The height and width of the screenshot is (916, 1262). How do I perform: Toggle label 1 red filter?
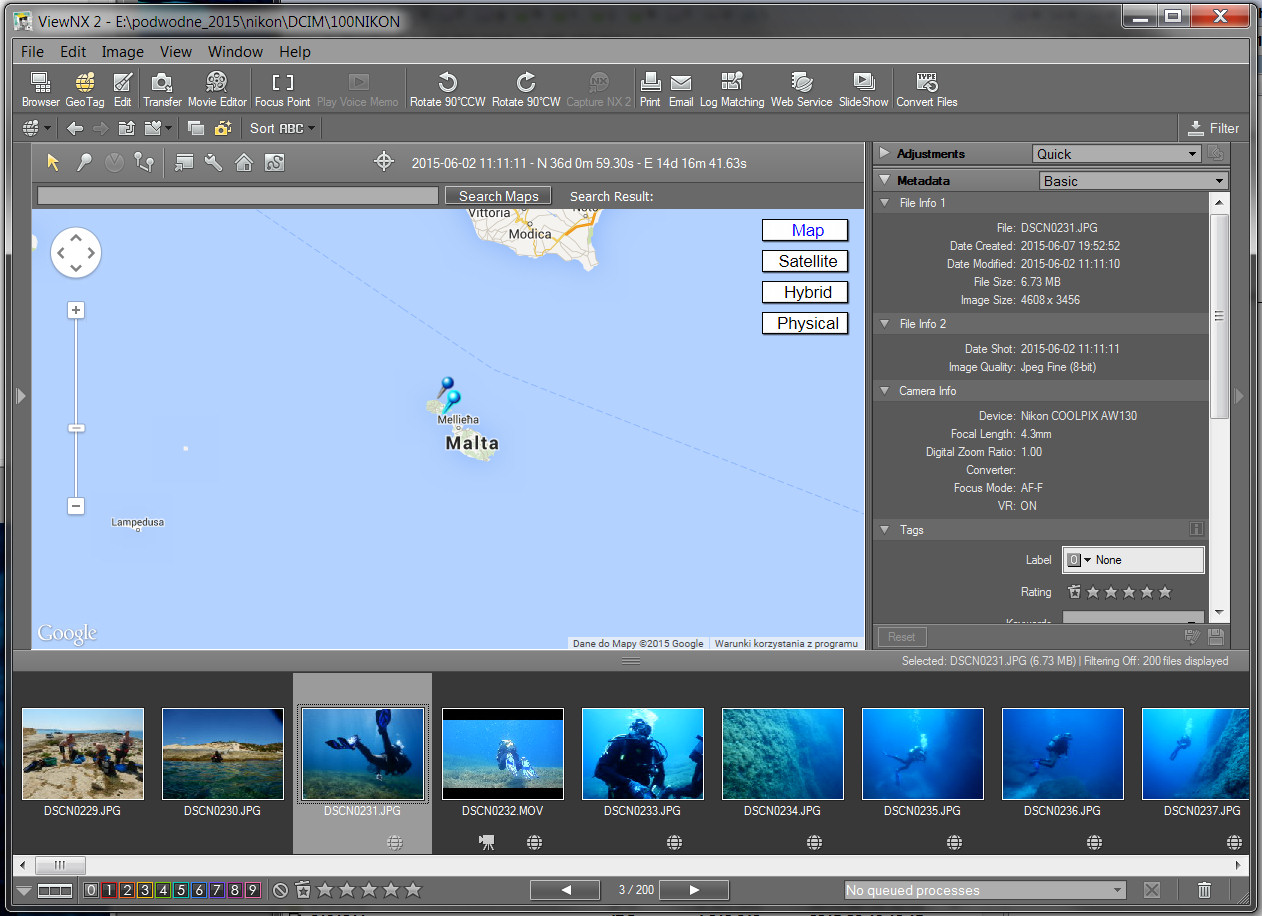[x=110, y=890]
